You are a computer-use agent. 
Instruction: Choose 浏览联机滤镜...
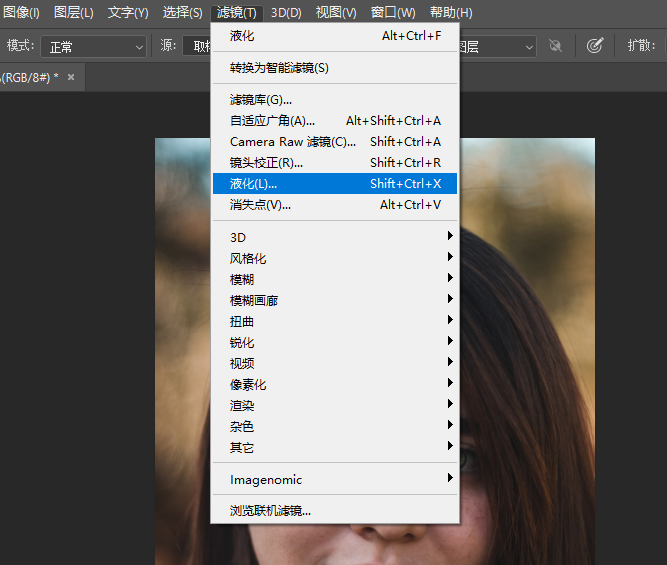point(335,510)
